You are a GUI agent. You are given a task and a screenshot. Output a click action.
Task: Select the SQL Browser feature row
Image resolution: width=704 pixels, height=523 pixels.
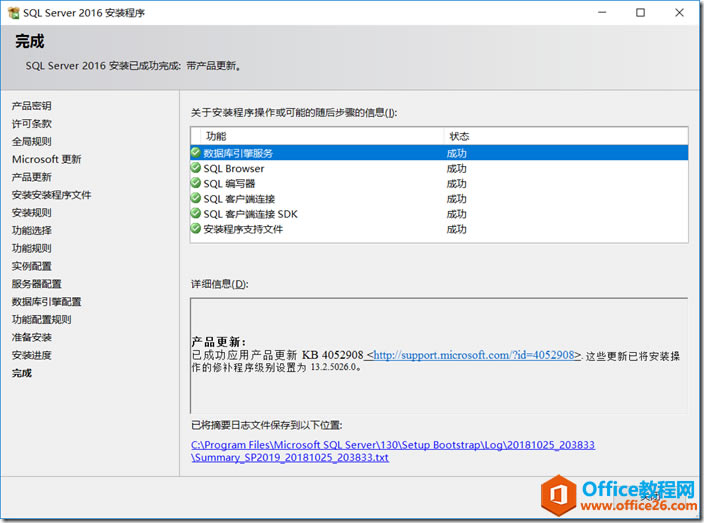click(439, 168)
